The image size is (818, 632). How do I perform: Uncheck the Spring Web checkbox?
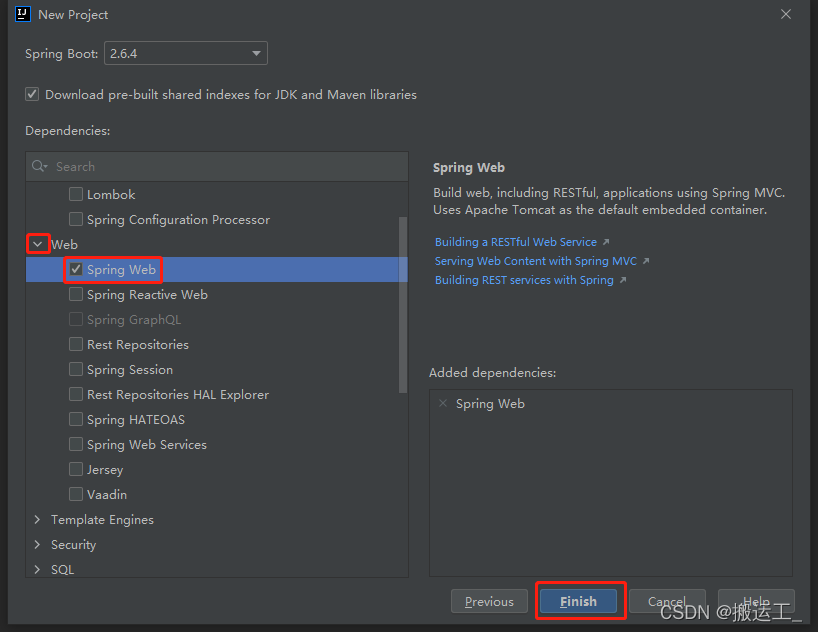click(x=76, y=269)
